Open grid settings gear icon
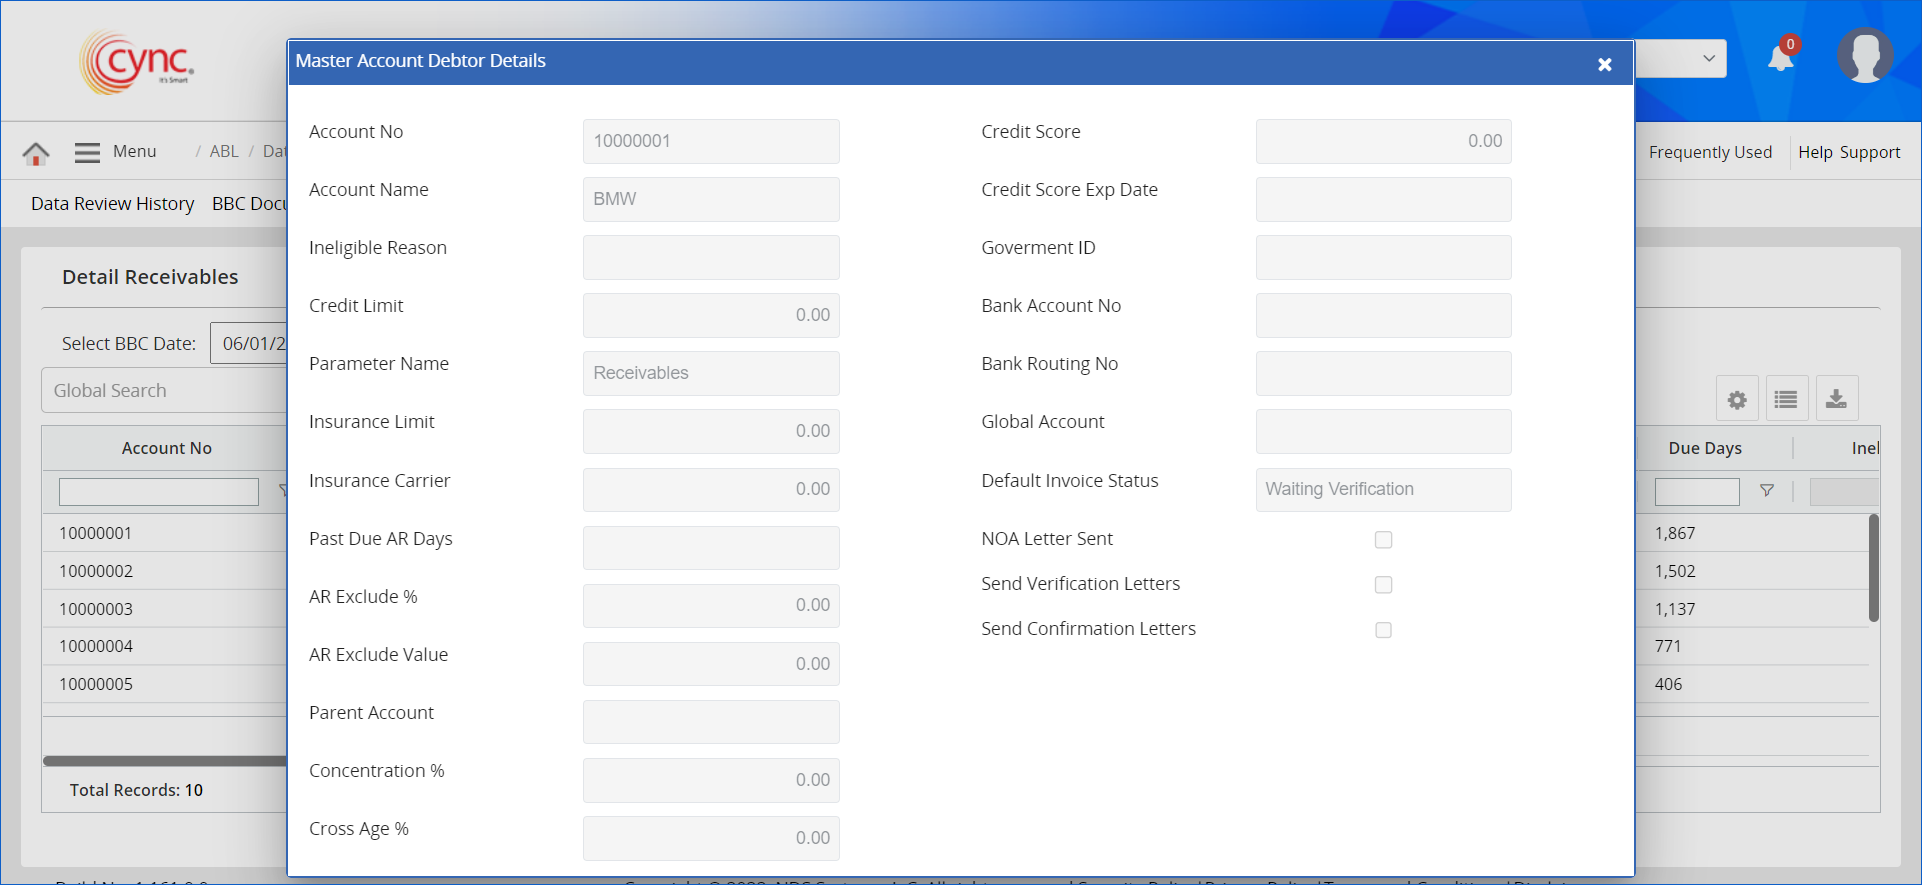Screen dimensions: 1922x885 click(x=1737, y=400)
